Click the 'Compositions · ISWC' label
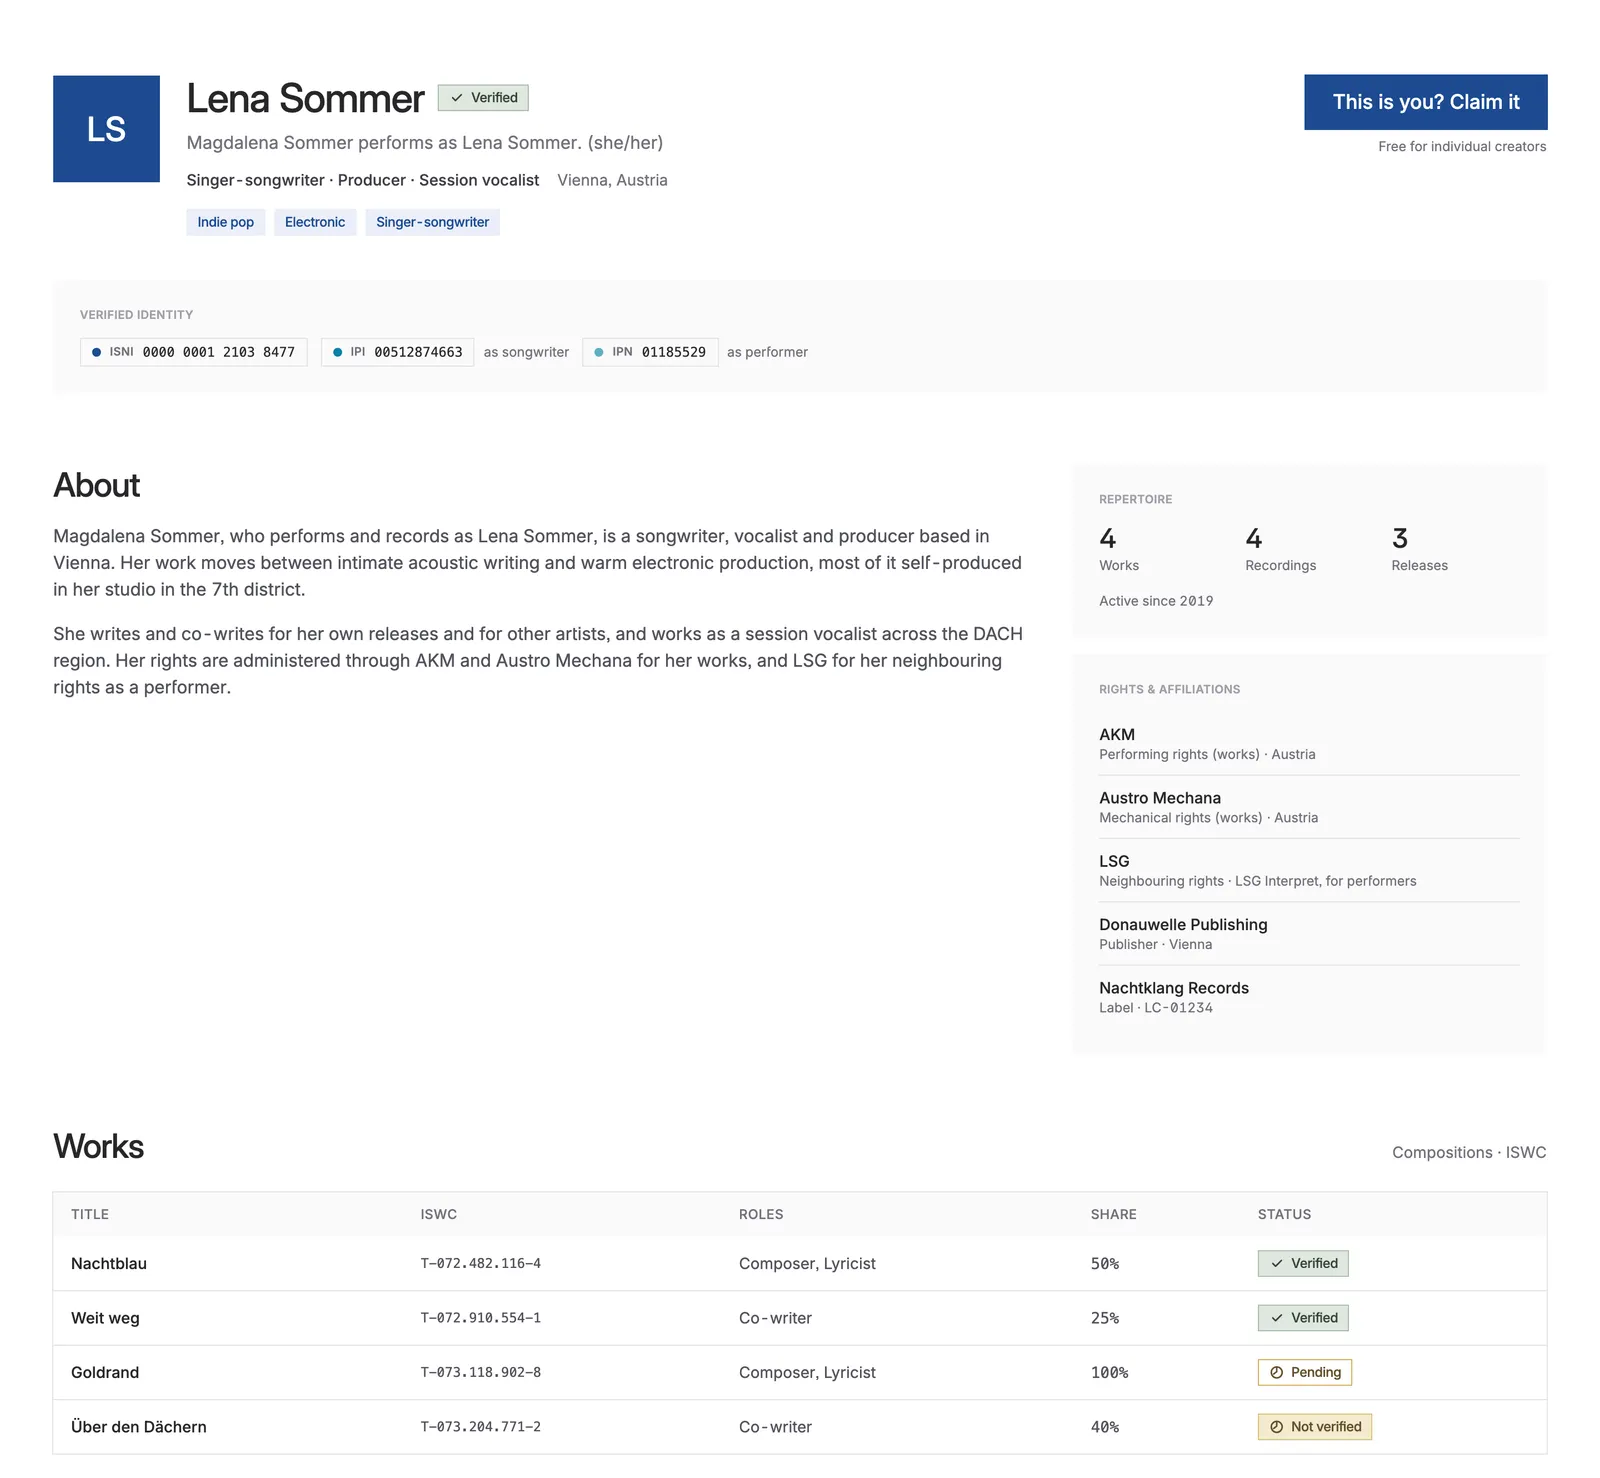Screen dimensions: 1600x1478 (1469, 1152)
